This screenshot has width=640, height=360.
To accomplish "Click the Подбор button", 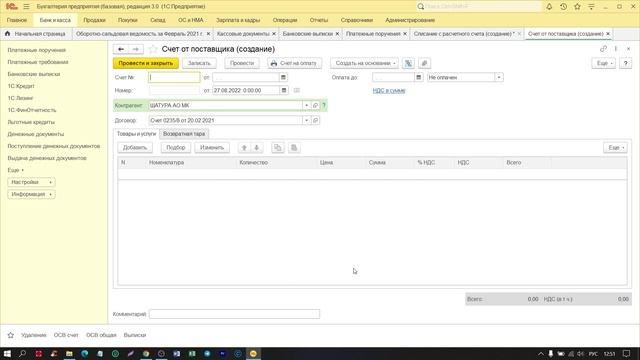I will (x=176, y=147).
